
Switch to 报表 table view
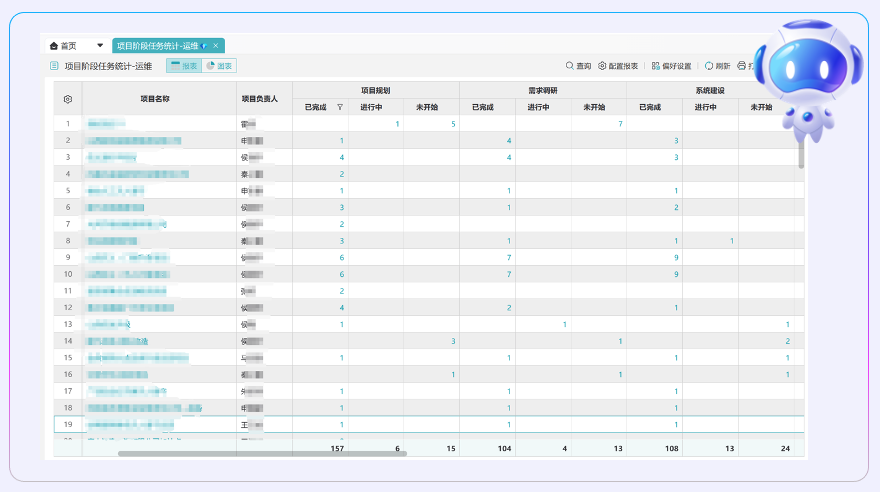click(183, 66)
